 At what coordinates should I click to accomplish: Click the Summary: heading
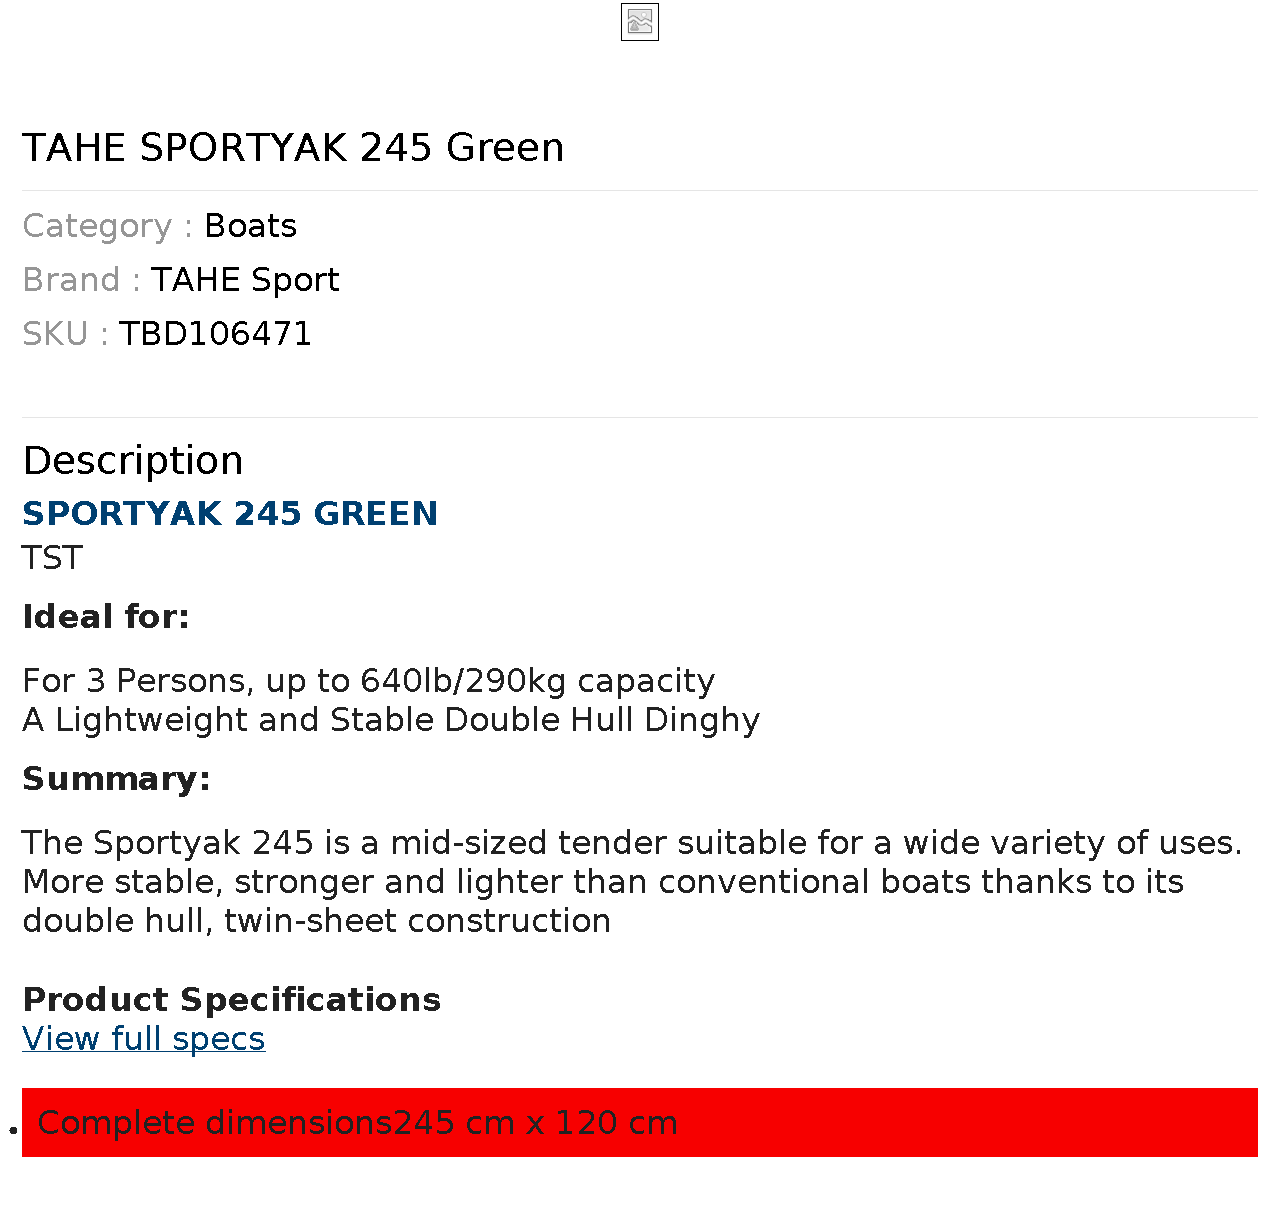(116, 779)
